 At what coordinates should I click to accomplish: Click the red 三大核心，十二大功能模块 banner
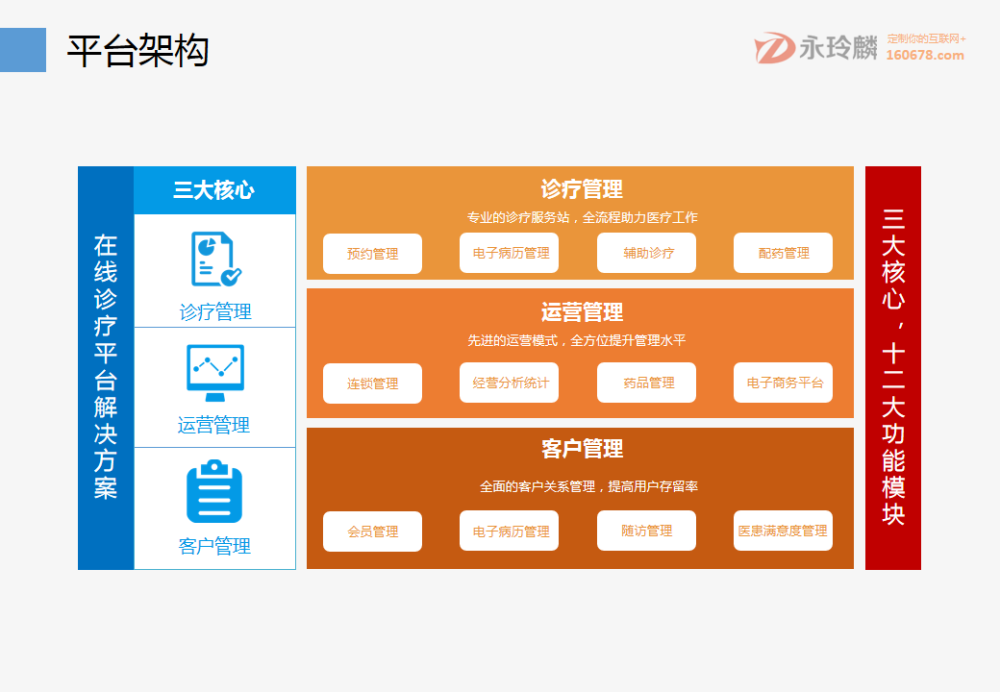(893, 367)
